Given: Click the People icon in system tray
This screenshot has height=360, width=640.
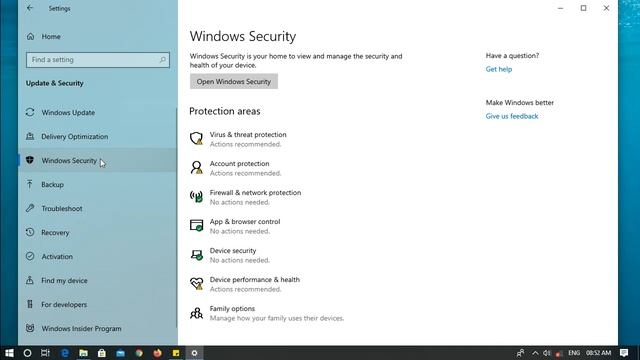Looking at the screenshot, I should [520, 353].
